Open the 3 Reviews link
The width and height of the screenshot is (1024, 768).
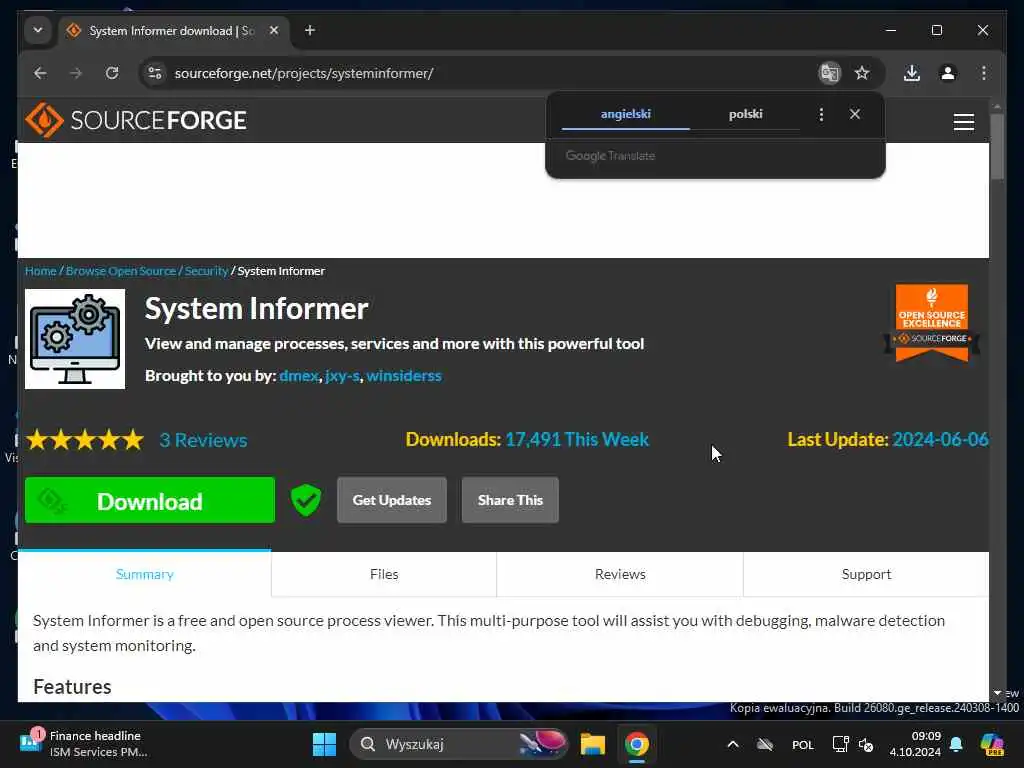pos(203,440)
